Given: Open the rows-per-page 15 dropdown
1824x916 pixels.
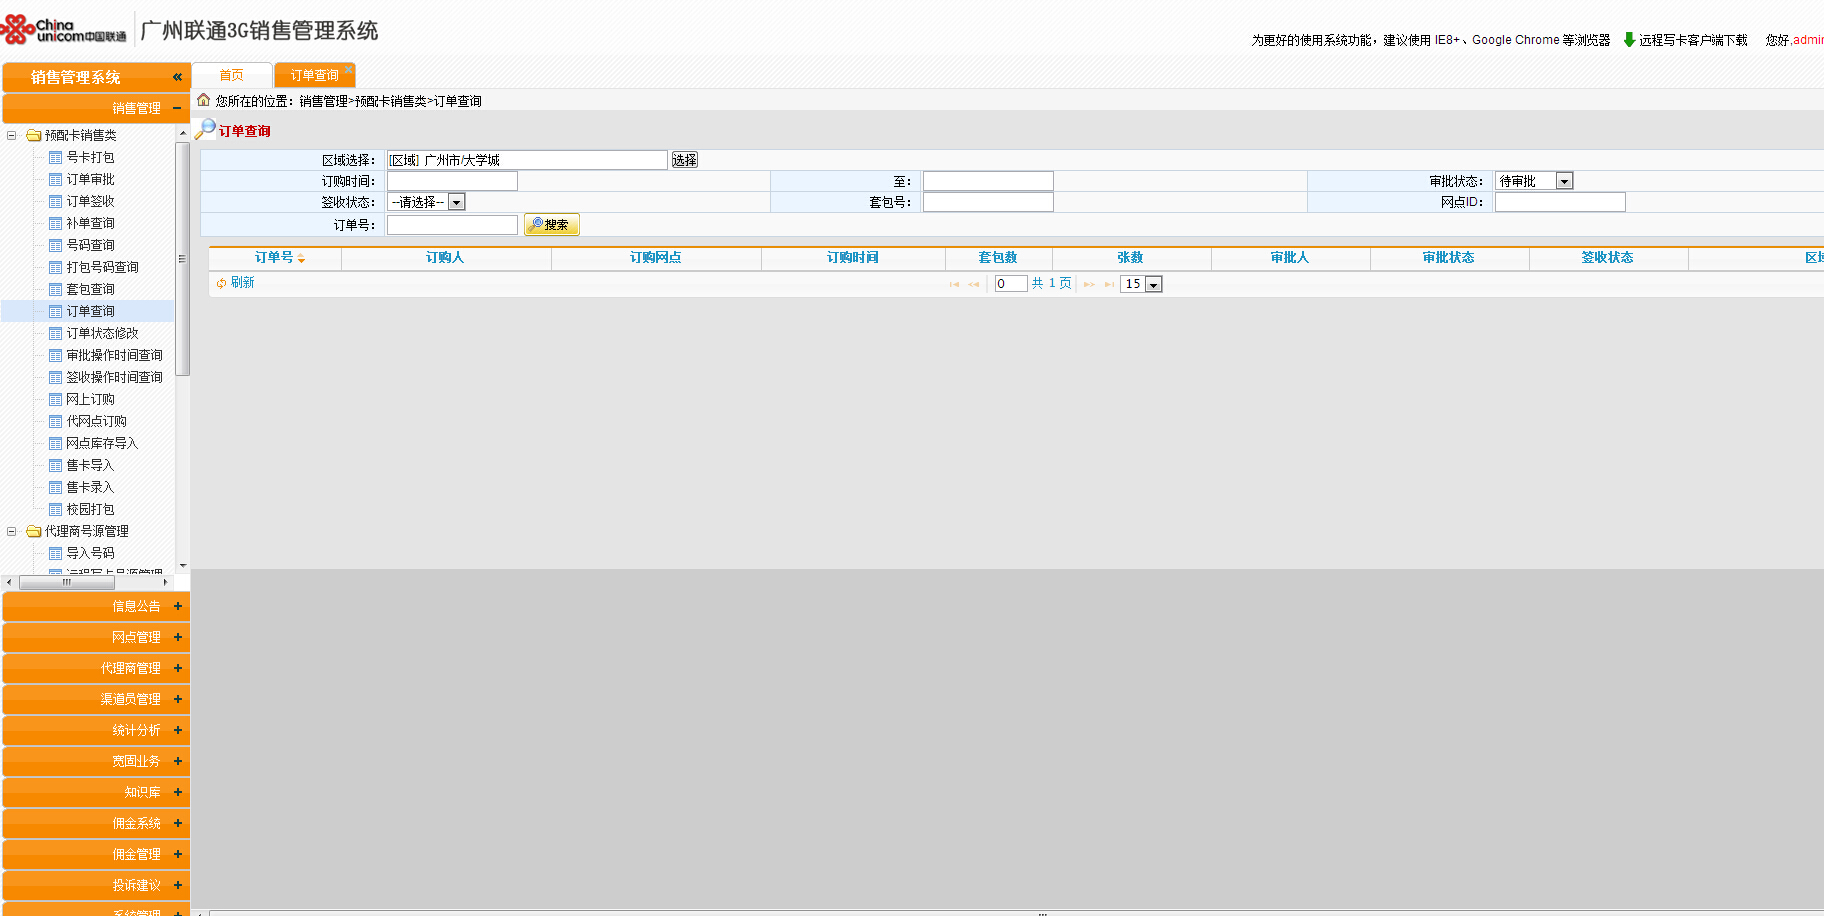Looking at the screenshot, I should click(x=1142, y=284).
